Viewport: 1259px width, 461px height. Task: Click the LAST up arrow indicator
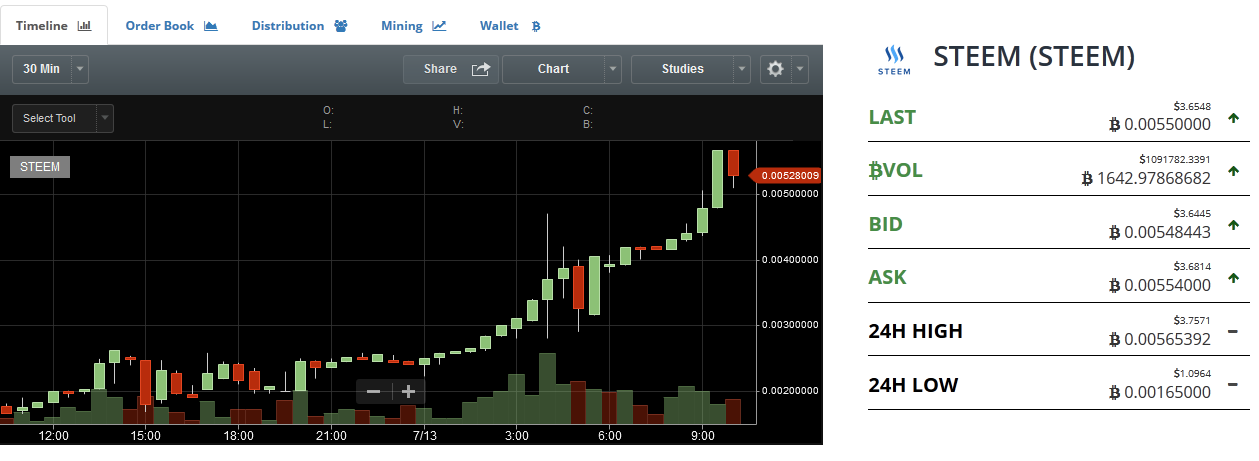pyautogui.click(x=1233, y=118)
